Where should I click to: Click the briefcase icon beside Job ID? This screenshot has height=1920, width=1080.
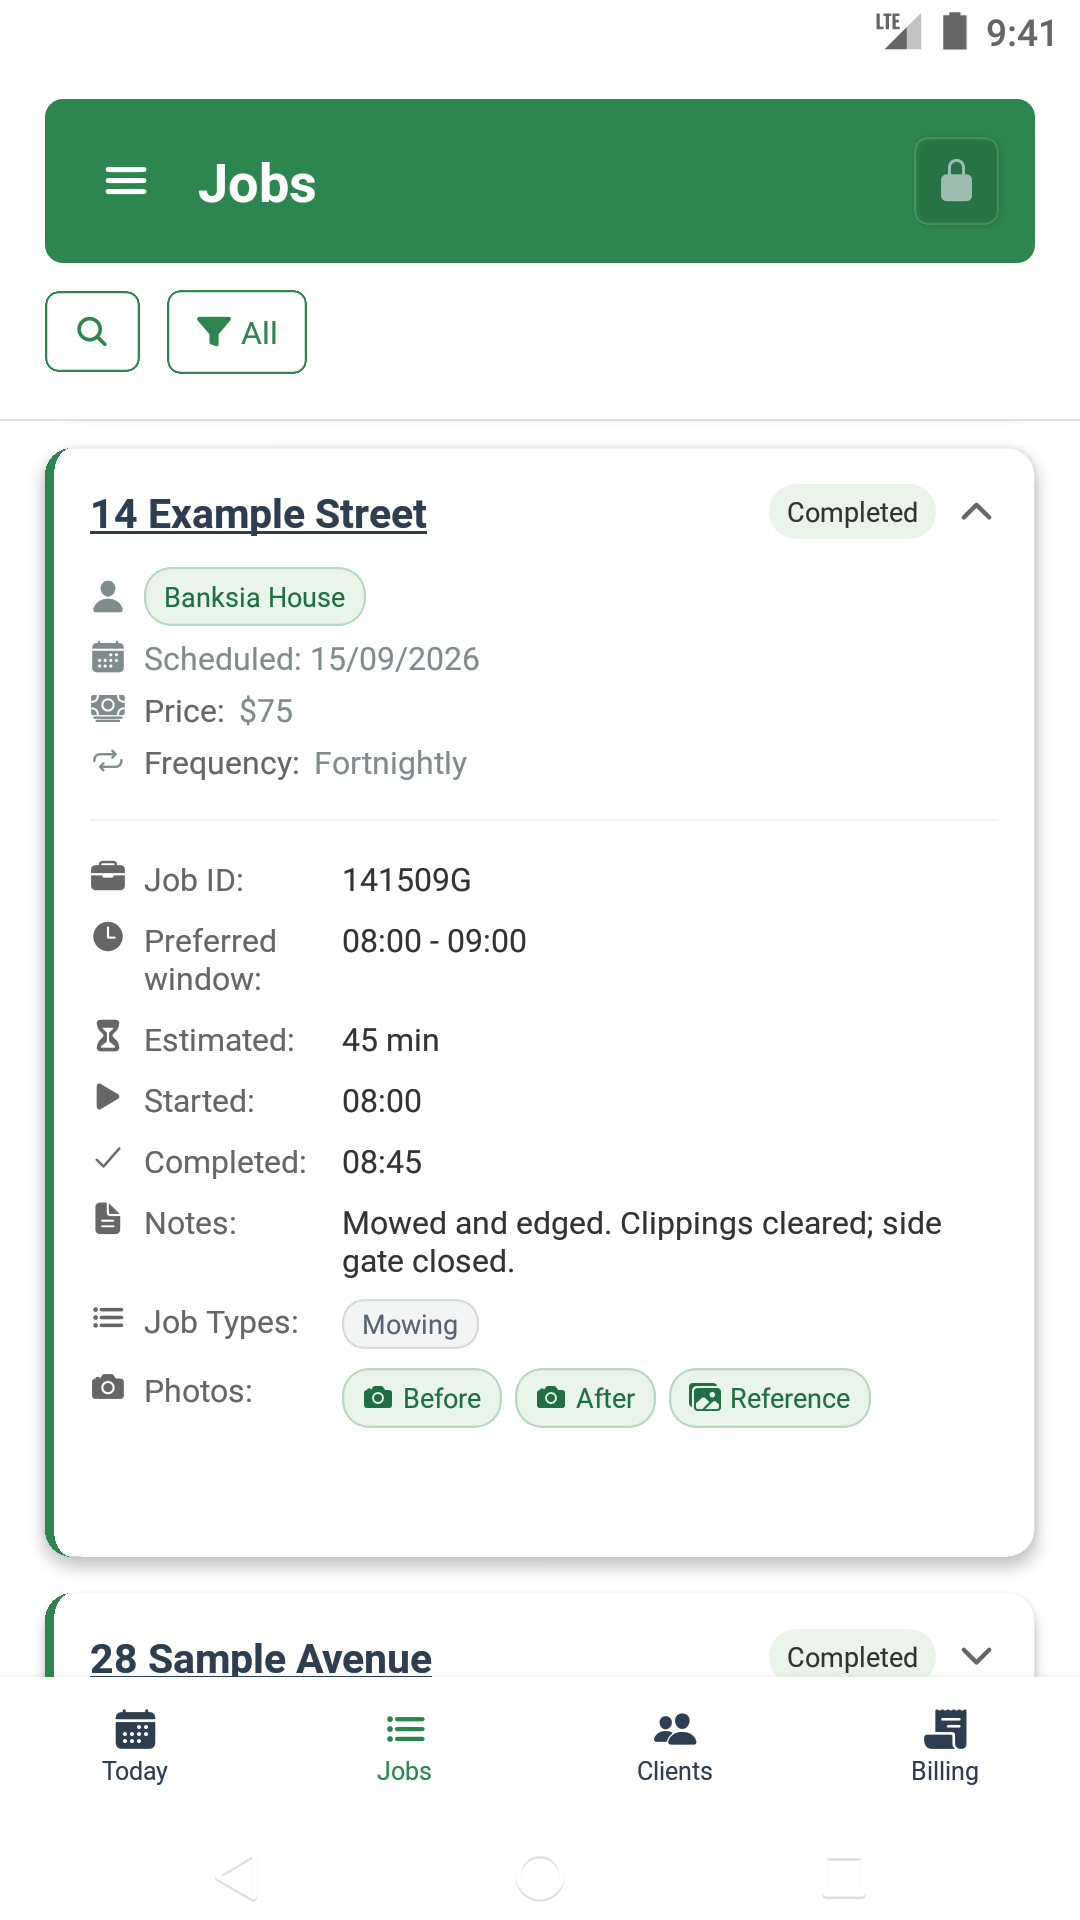pyautogui.click(x=108, y=876)
